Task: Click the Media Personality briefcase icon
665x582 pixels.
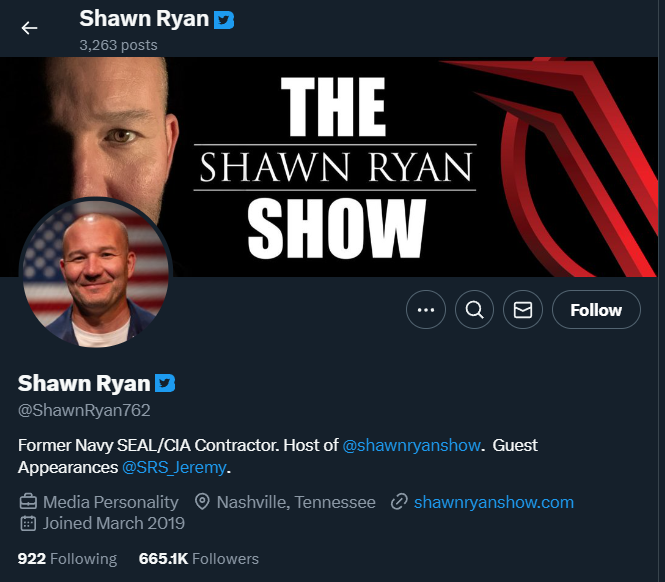Action: 28,502
